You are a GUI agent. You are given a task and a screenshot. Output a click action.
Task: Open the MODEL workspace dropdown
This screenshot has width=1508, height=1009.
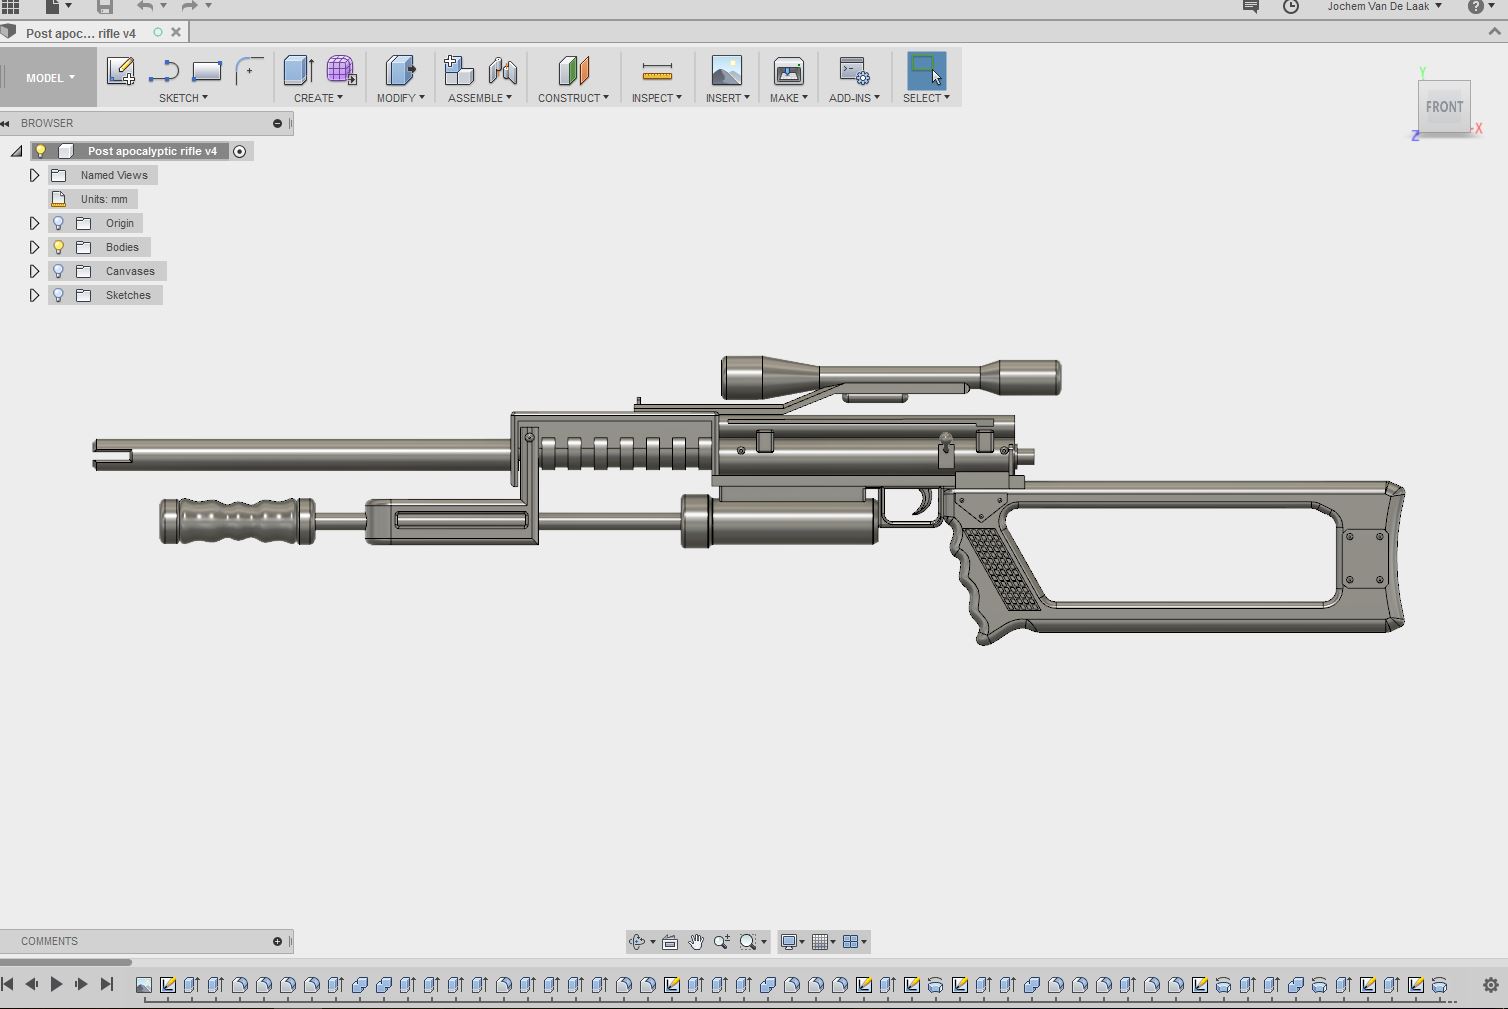(50, 78)
